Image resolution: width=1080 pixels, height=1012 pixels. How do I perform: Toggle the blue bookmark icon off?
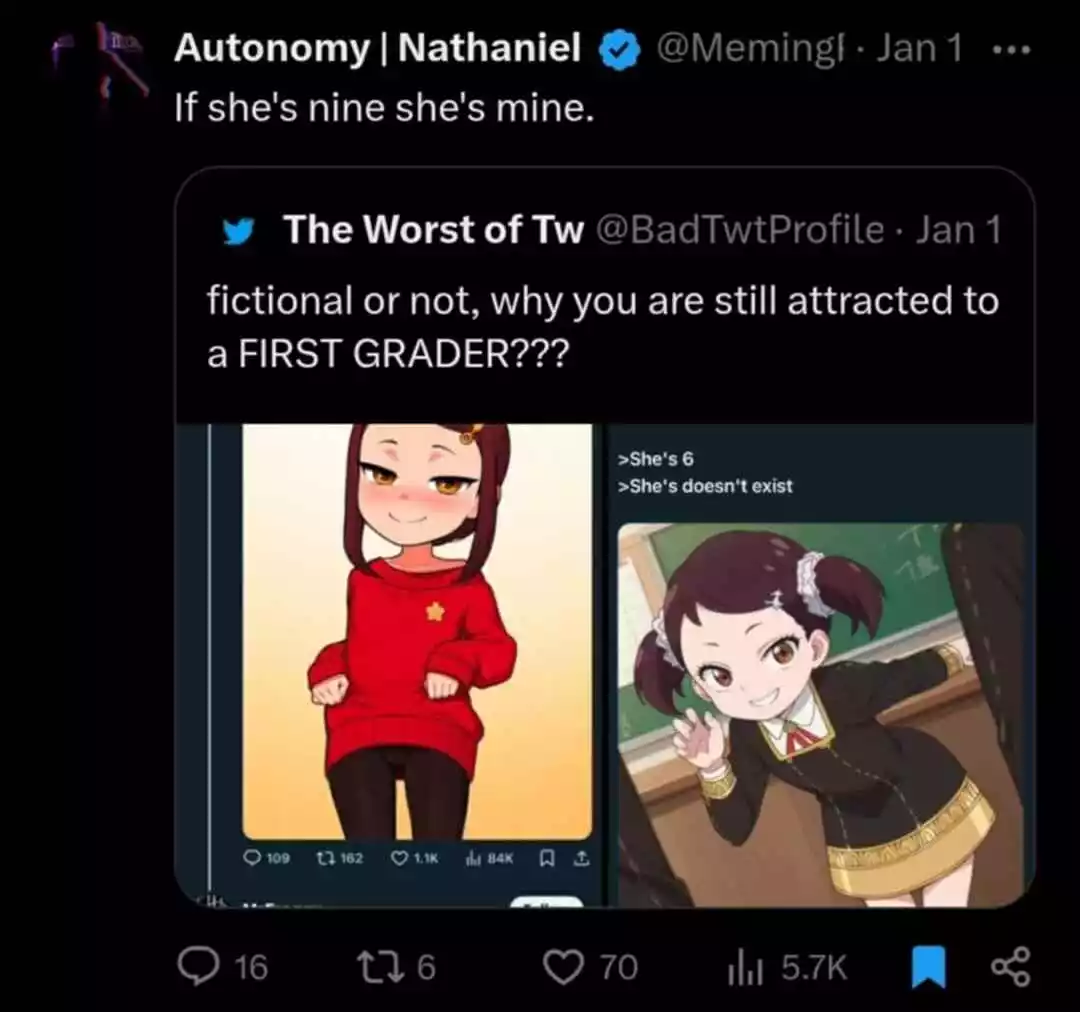tap(928, 967)
